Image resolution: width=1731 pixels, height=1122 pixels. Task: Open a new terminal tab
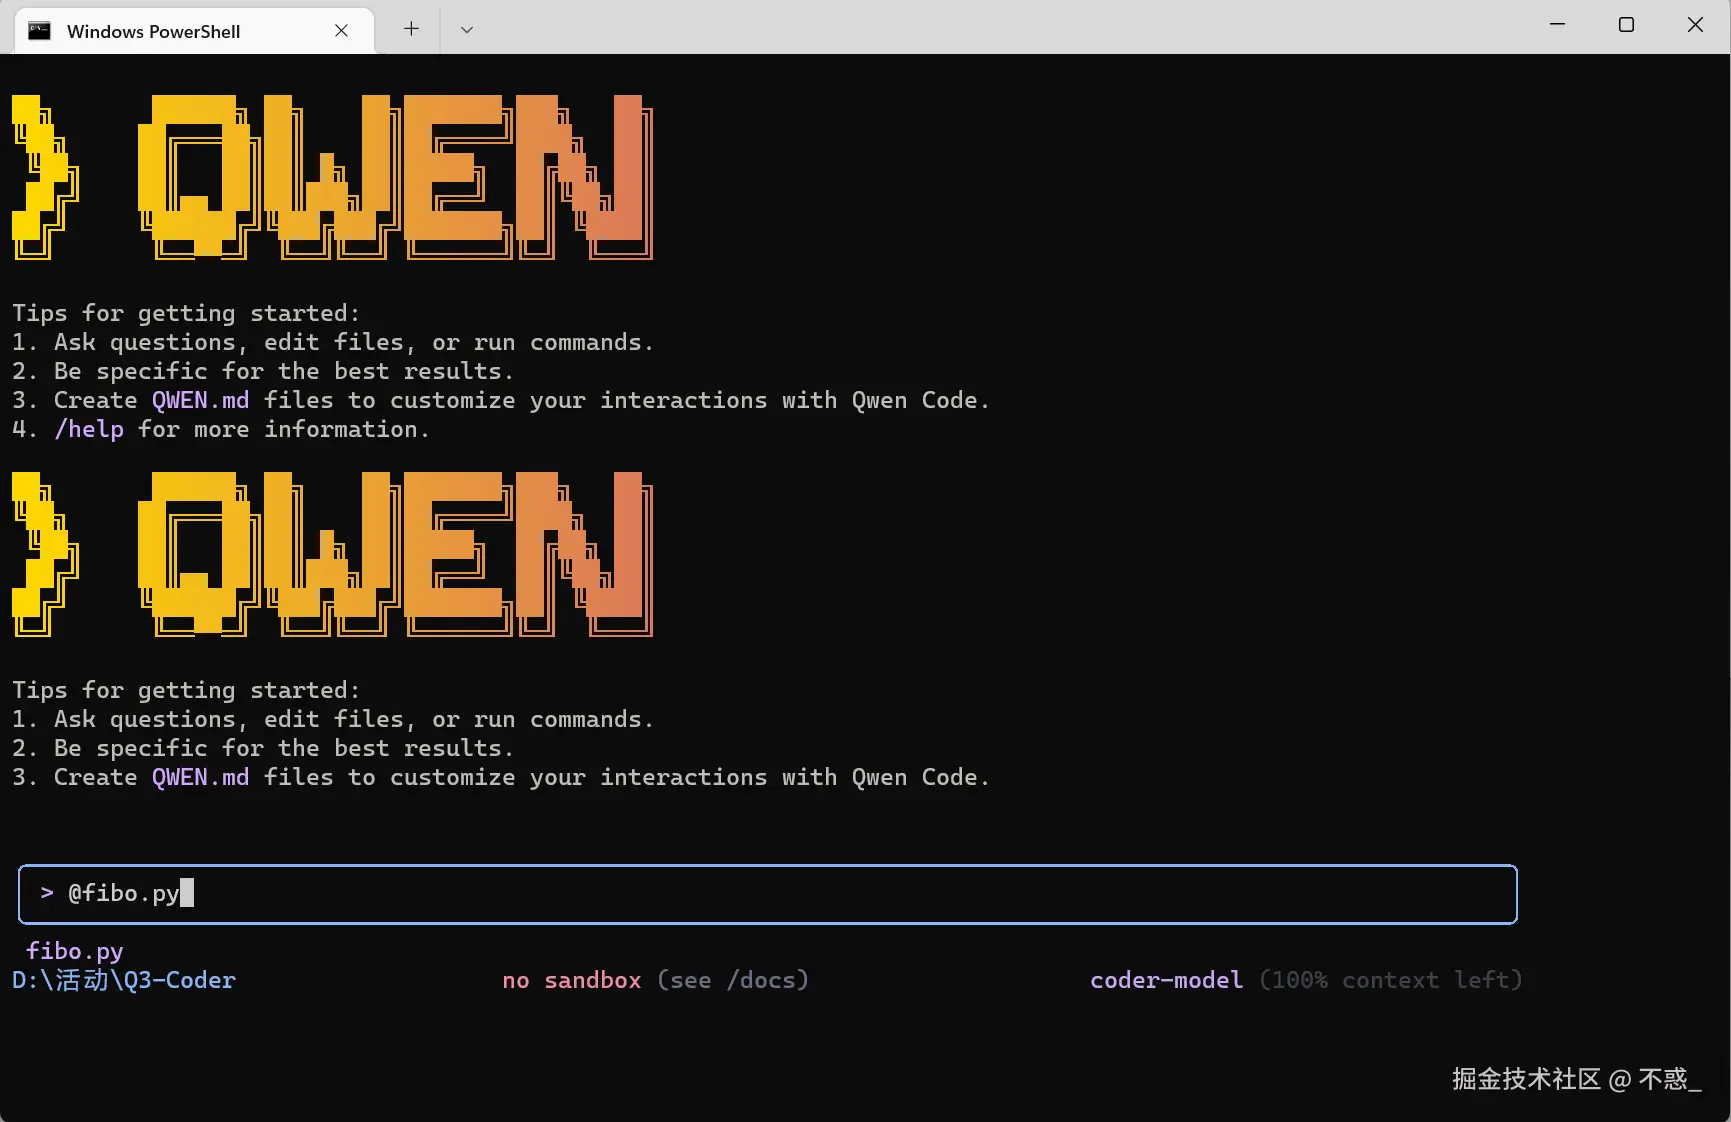point(411,30)
